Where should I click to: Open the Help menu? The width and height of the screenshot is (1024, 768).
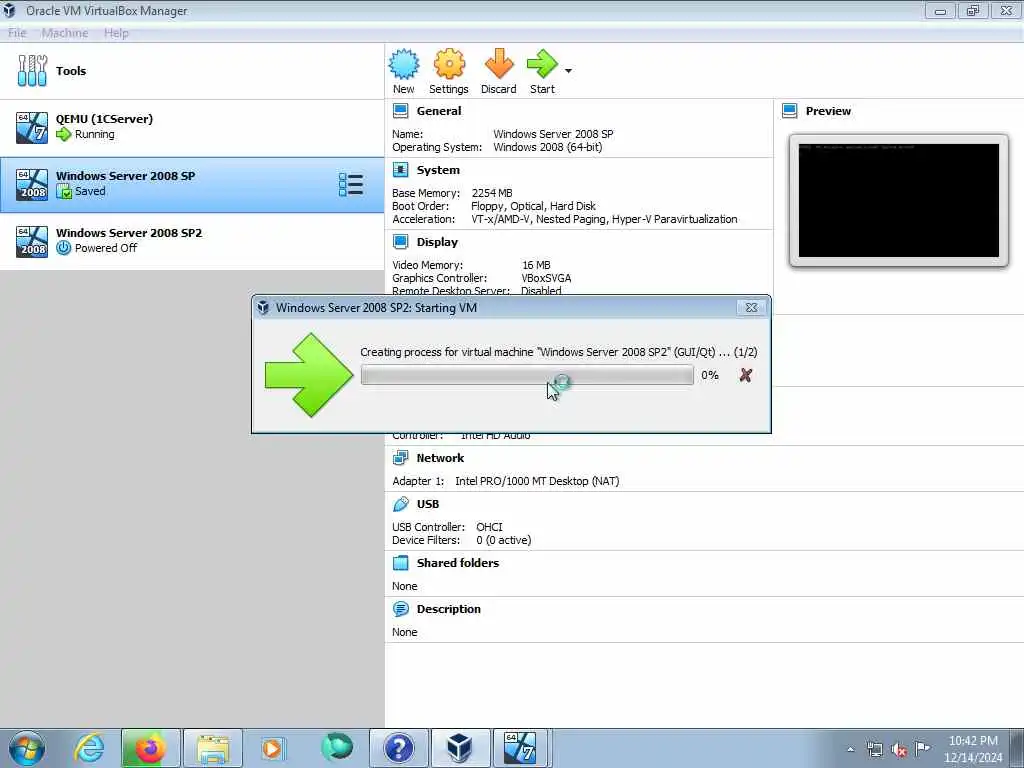(116, 33)
